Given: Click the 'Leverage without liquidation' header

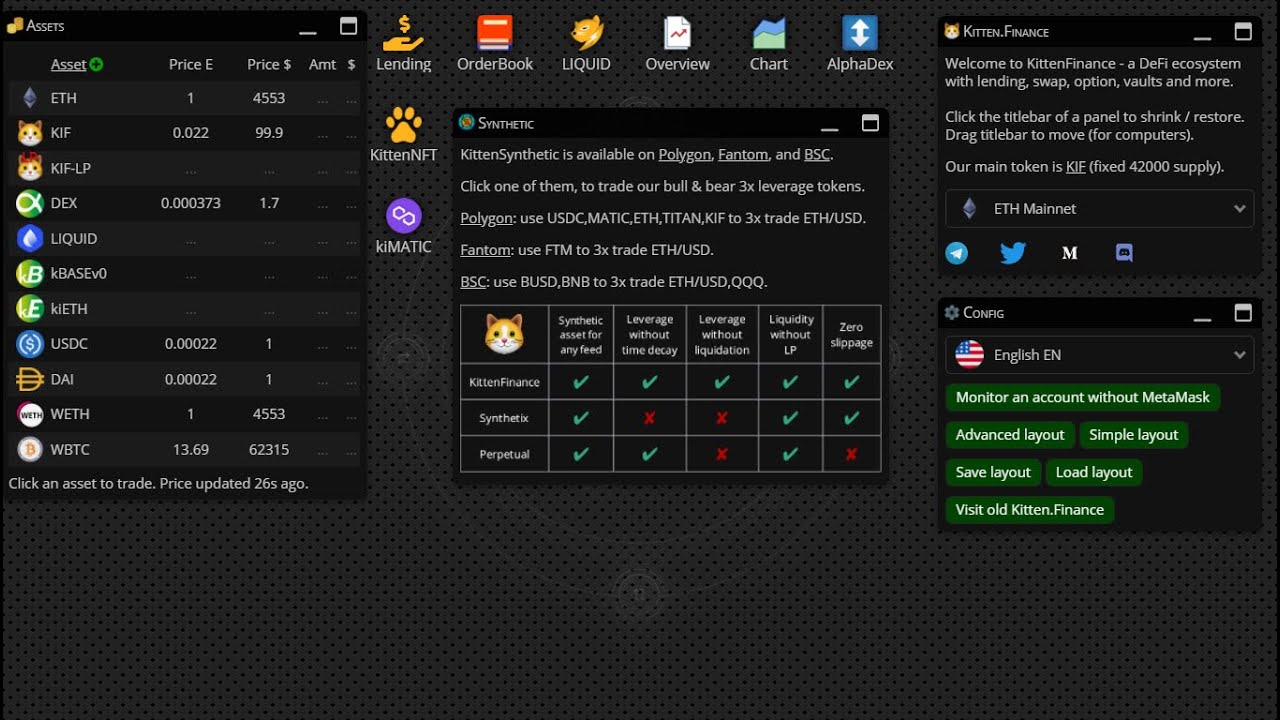Looking at the screenshot, I should coord(722,335).
